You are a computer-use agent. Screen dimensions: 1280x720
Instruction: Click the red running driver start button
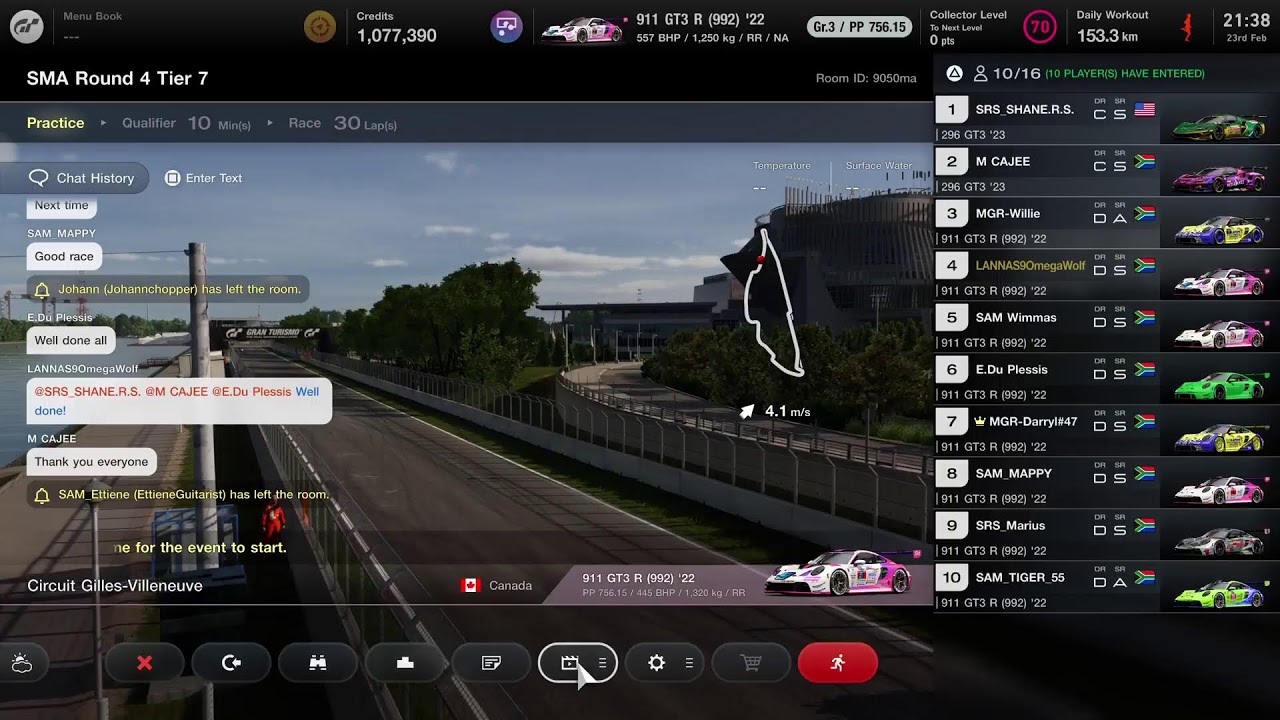click(x=838, y=663)
